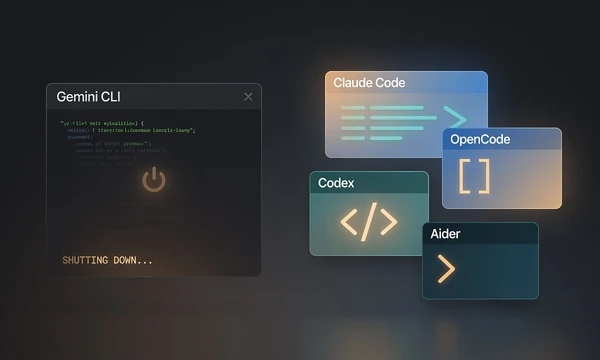This screenshot has height=360, width=600.
Task: Select the Claude Code card title
Action: tap(369, 83)
